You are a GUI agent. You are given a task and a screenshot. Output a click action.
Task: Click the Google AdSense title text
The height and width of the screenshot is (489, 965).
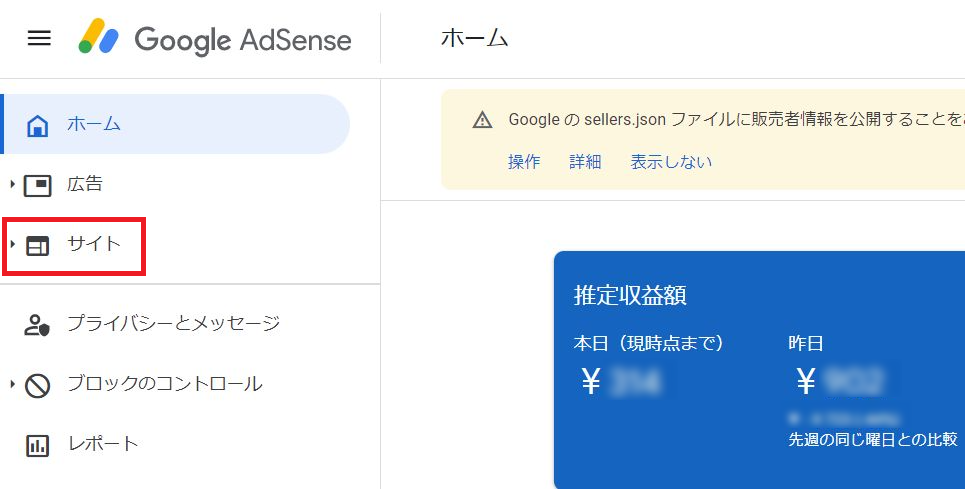tap(242, 41)
